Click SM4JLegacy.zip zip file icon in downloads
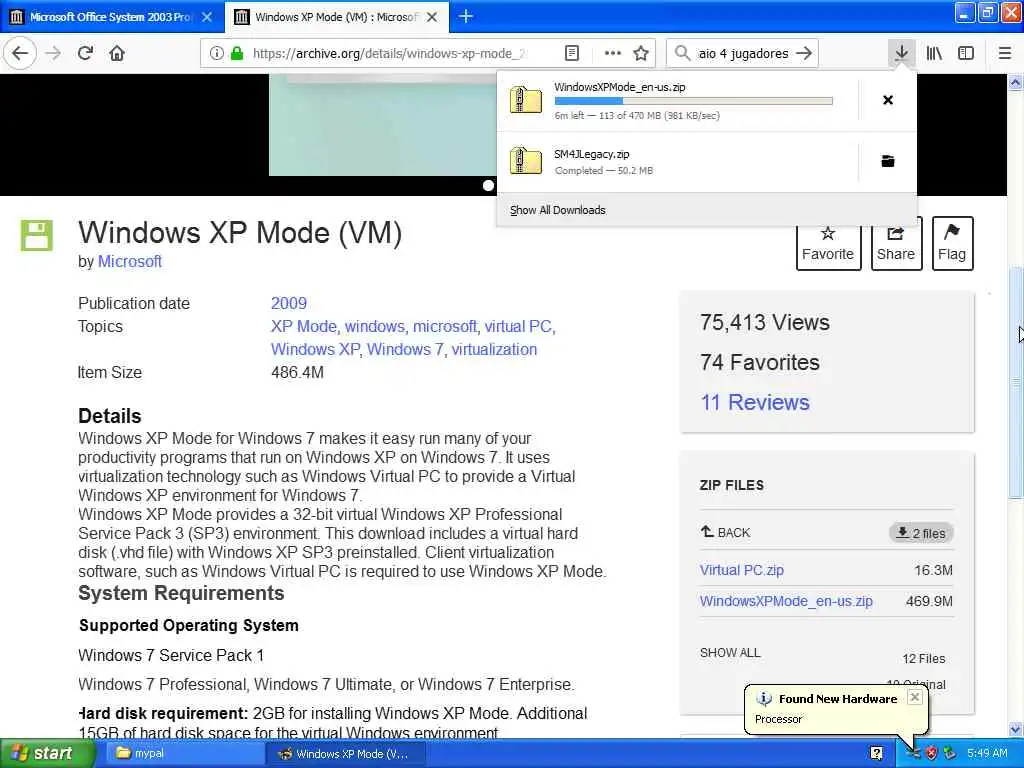Screen dimensions: 1024x768 526,161
